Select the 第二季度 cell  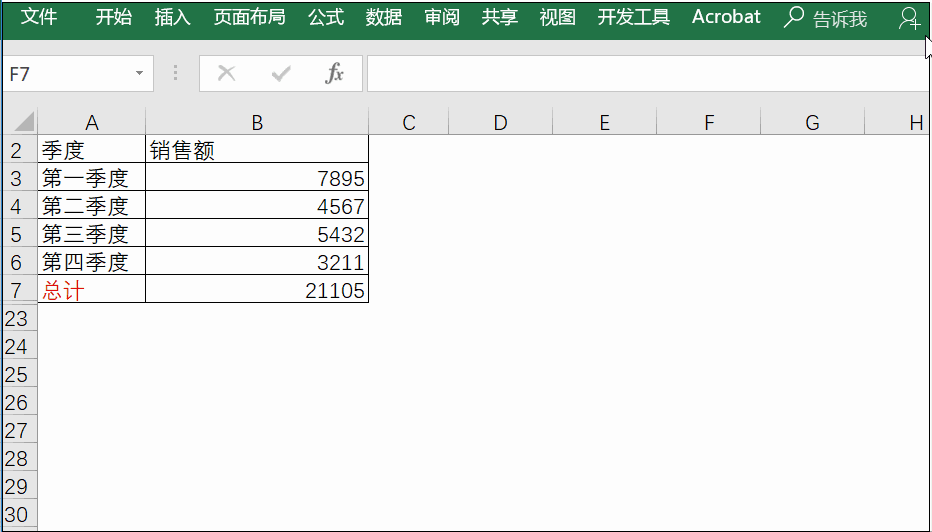coord(92,206)
